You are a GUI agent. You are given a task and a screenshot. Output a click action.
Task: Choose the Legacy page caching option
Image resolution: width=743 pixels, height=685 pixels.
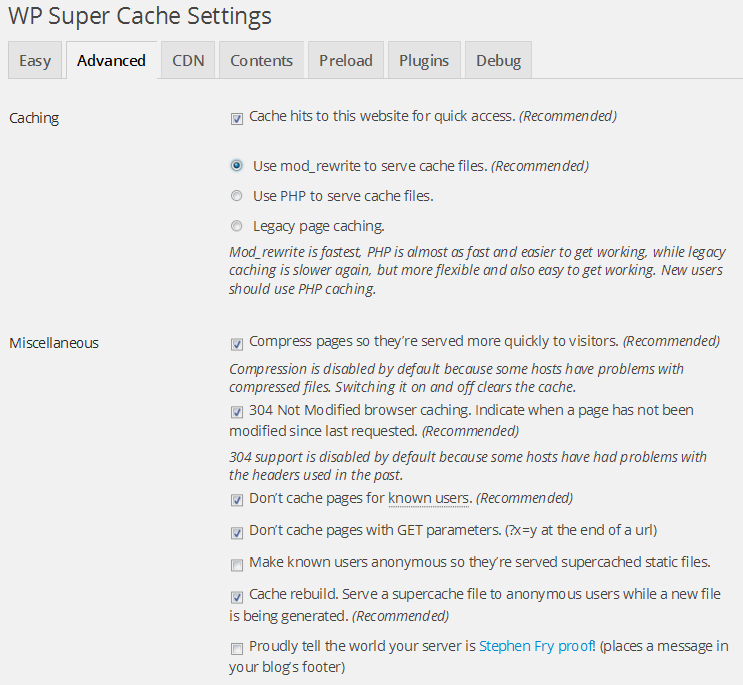237,226
